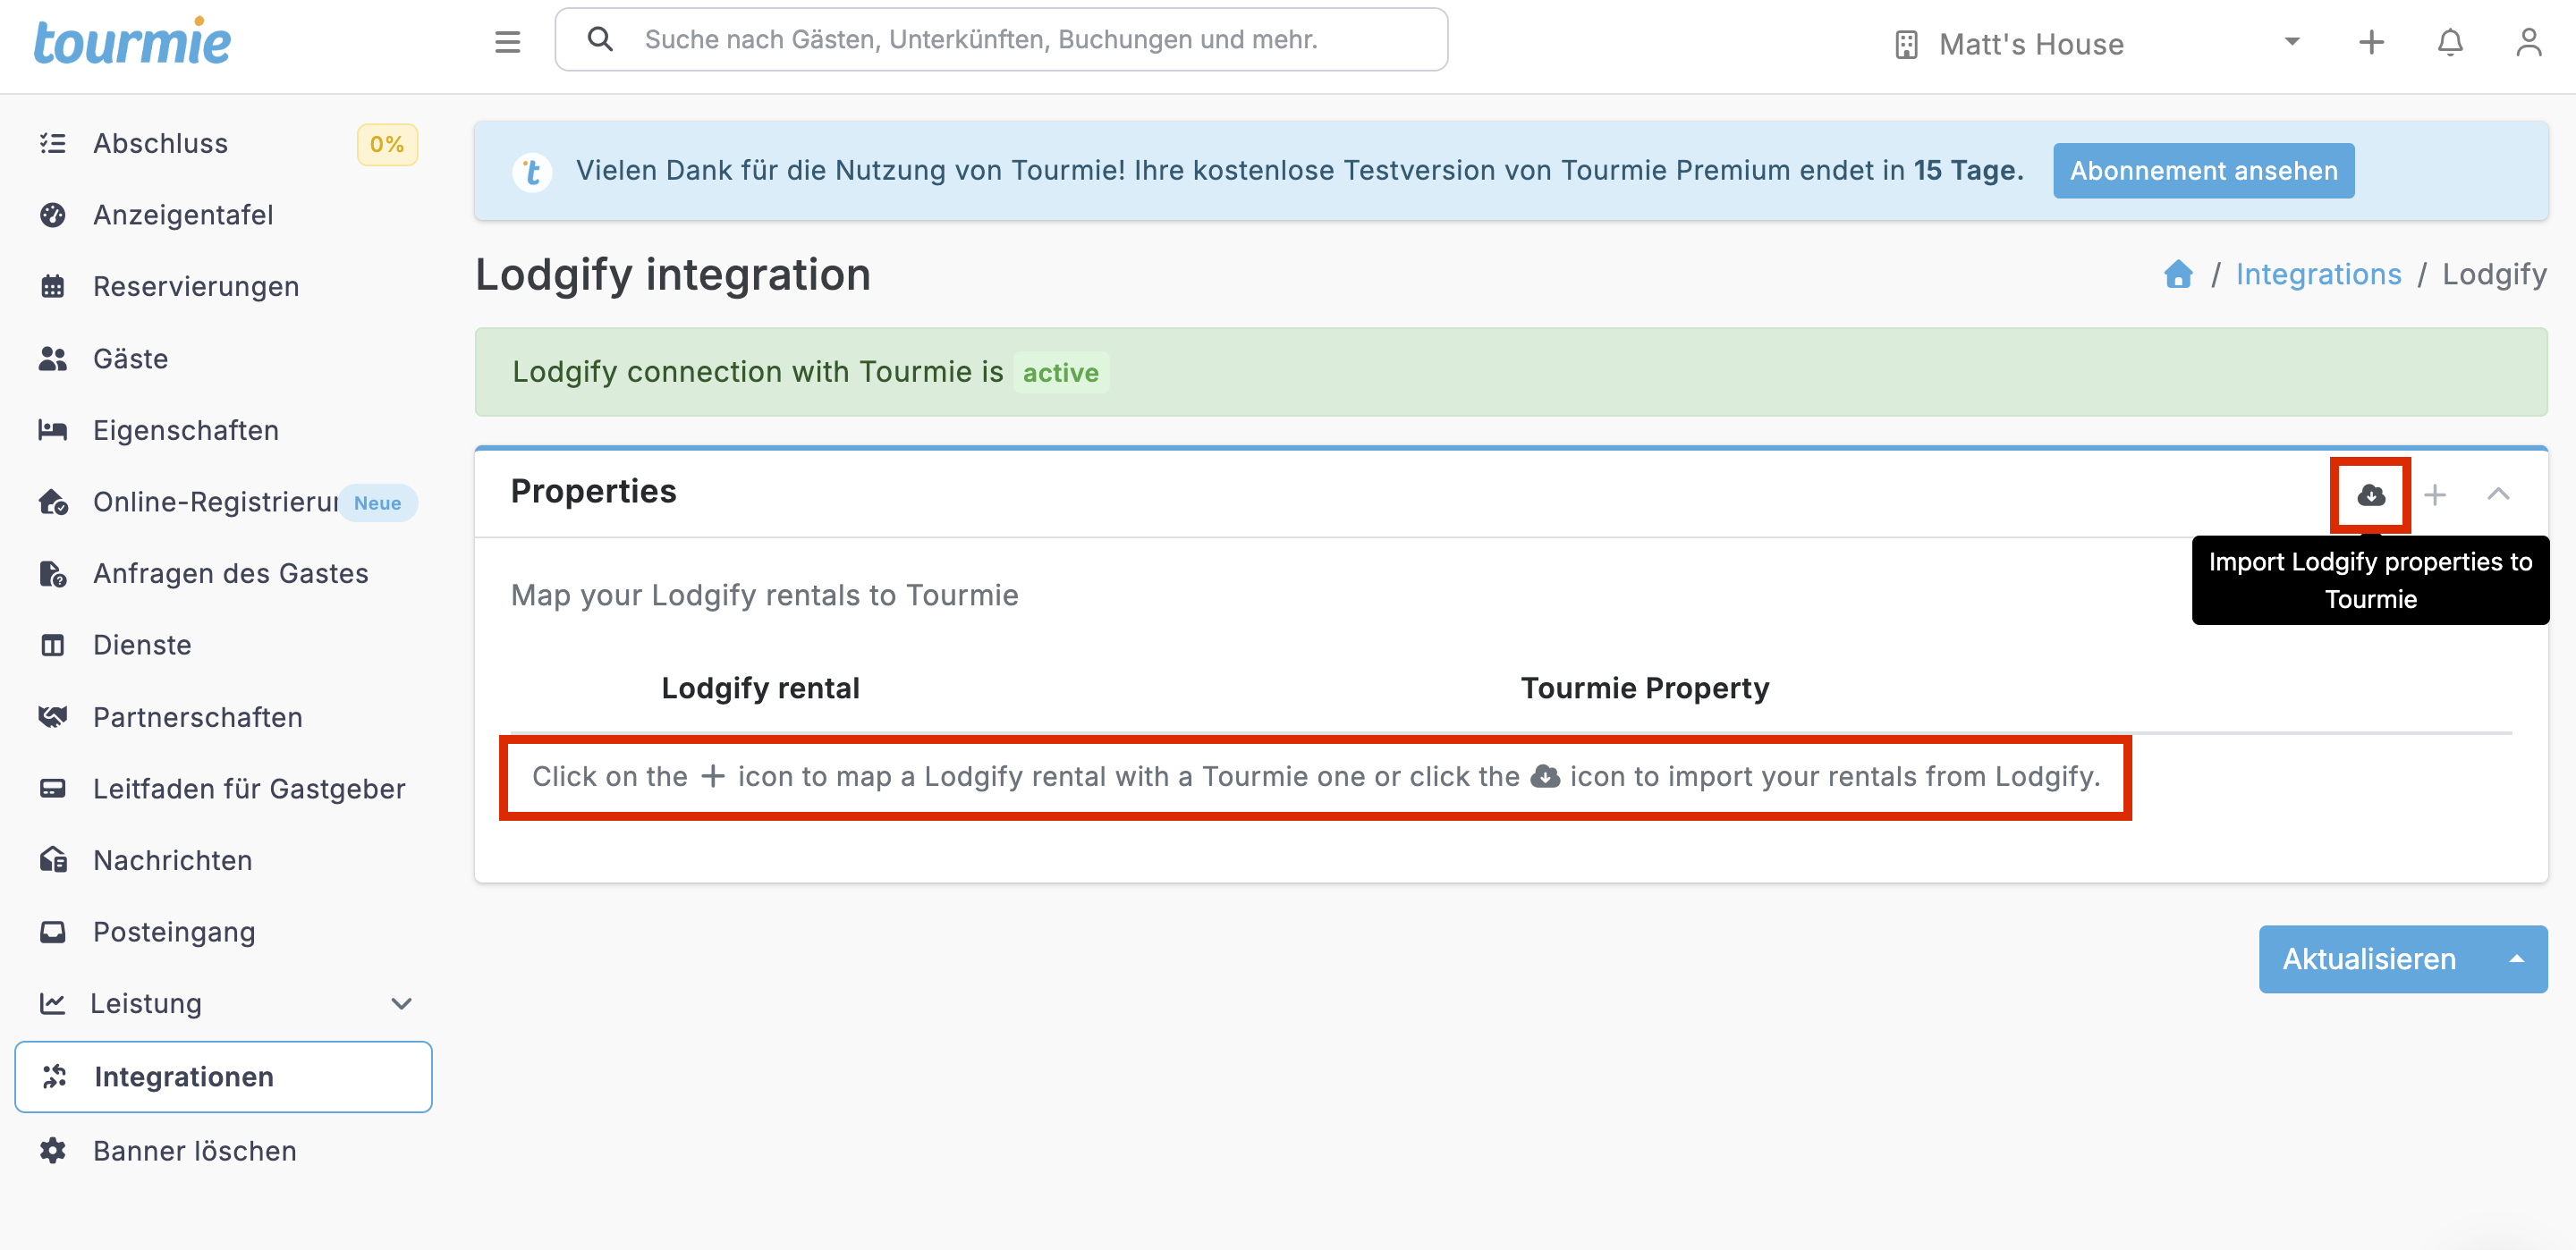The width and height of the screenshot is (2576, 1250).
Task: Click the Abschluss 0% progress badge
Action: tap(386, 144)
